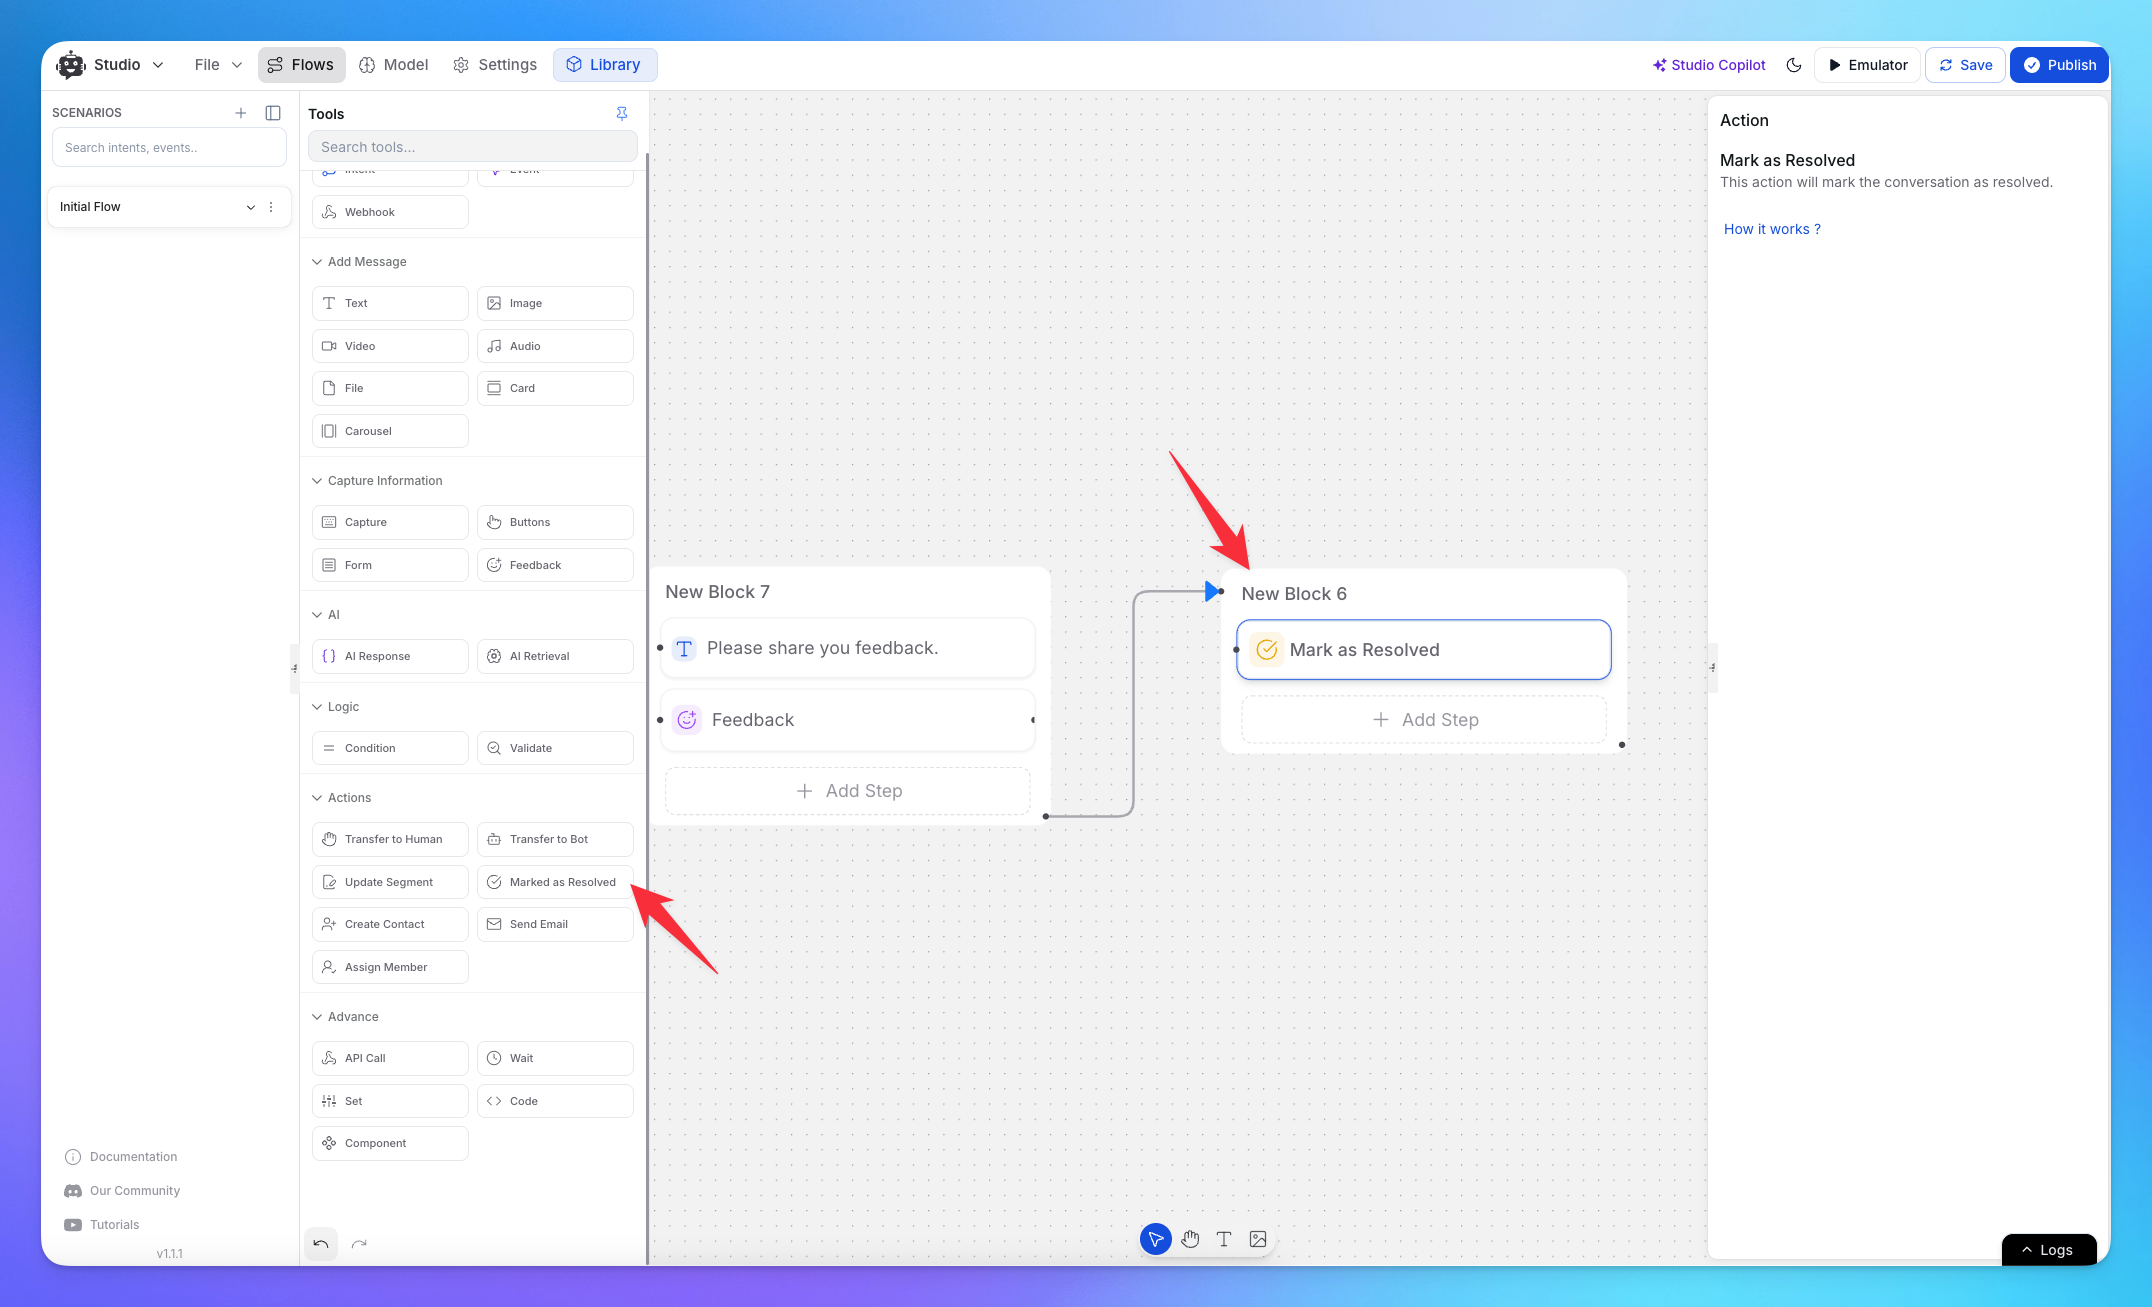Choose the File message tool

pos(390,388)
